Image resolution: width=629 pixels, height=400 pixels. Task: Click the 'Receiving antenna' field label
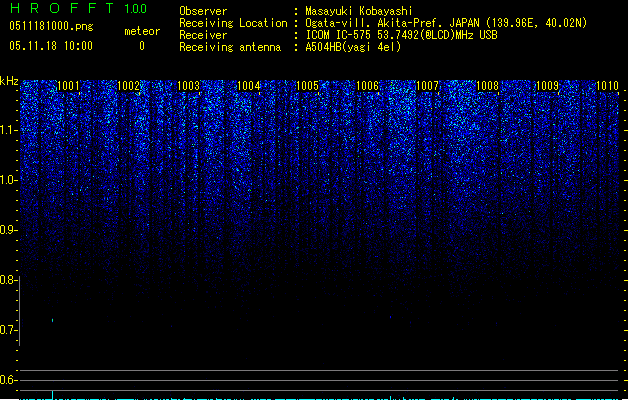pyautogui.click(x=230, y=47)
